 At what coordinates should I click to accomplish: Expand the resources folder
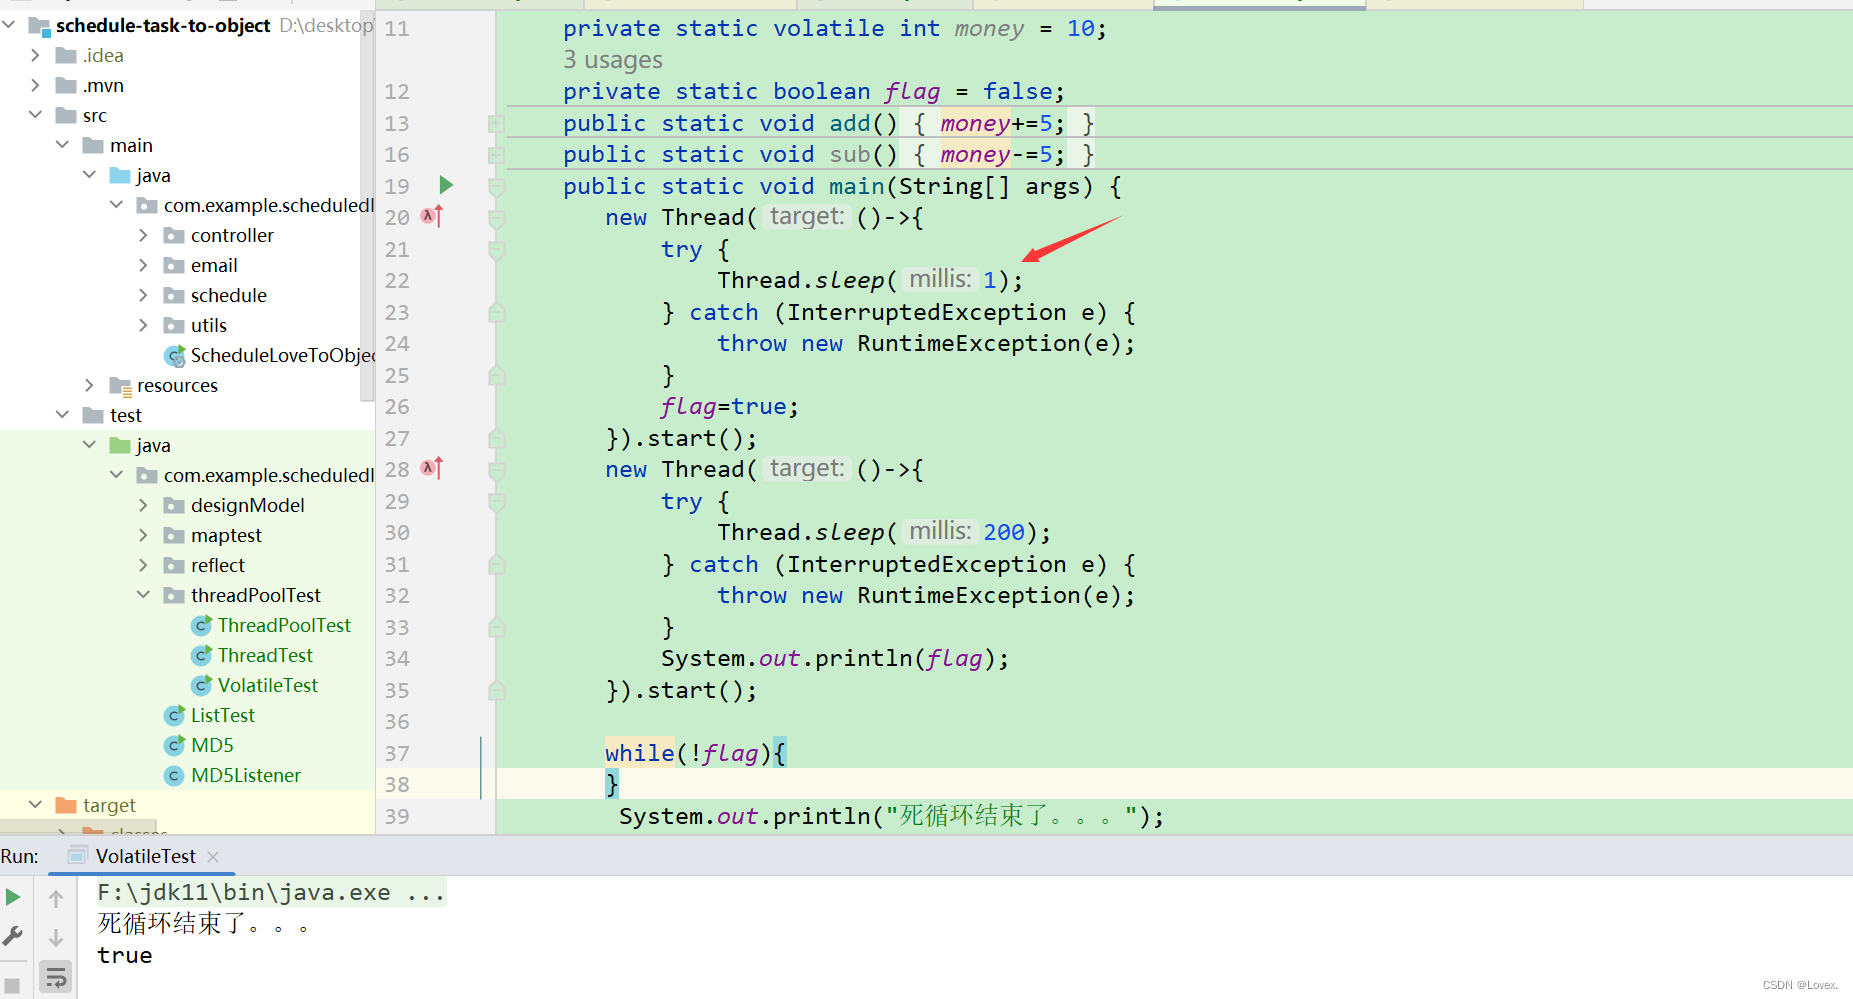[90, 385]
